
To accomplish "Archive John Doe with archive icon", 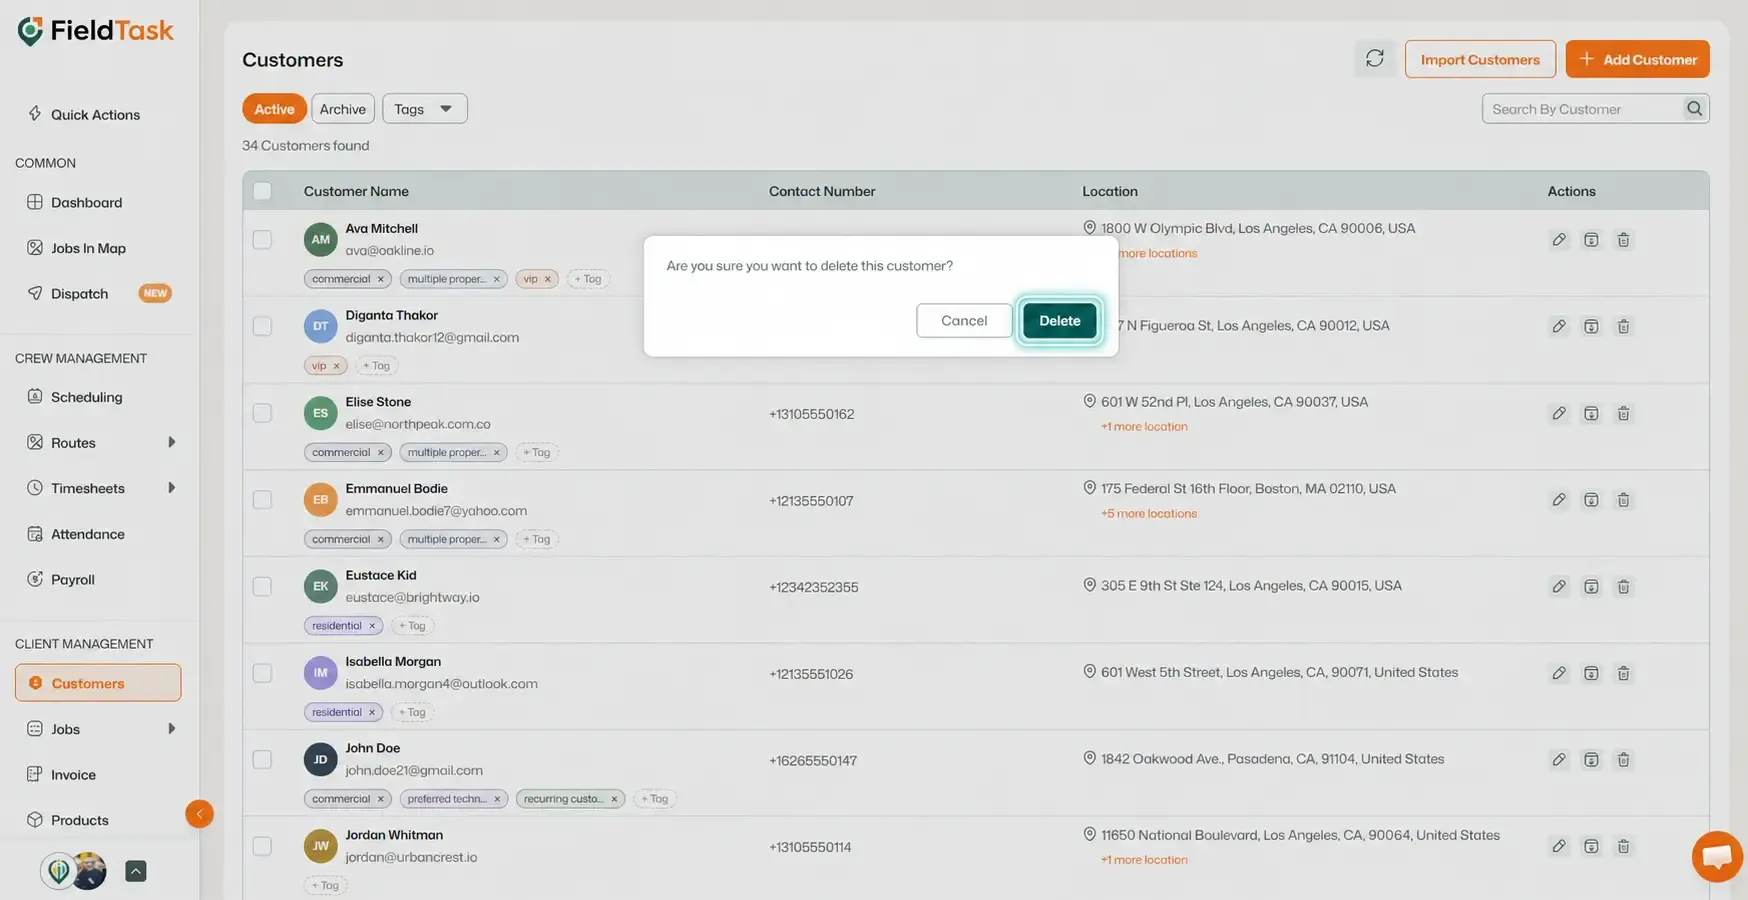I will [x=1591, y=760].
